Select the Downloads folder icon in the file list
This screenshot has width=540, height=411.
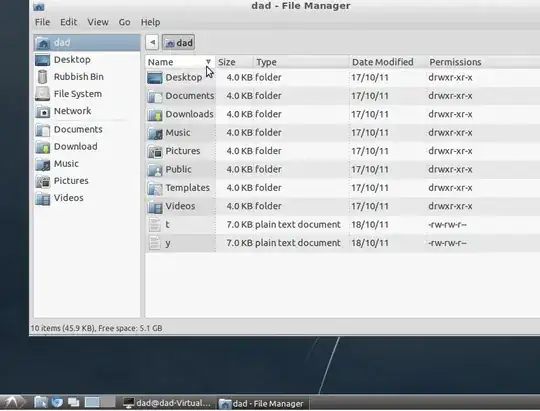point(155,114)
